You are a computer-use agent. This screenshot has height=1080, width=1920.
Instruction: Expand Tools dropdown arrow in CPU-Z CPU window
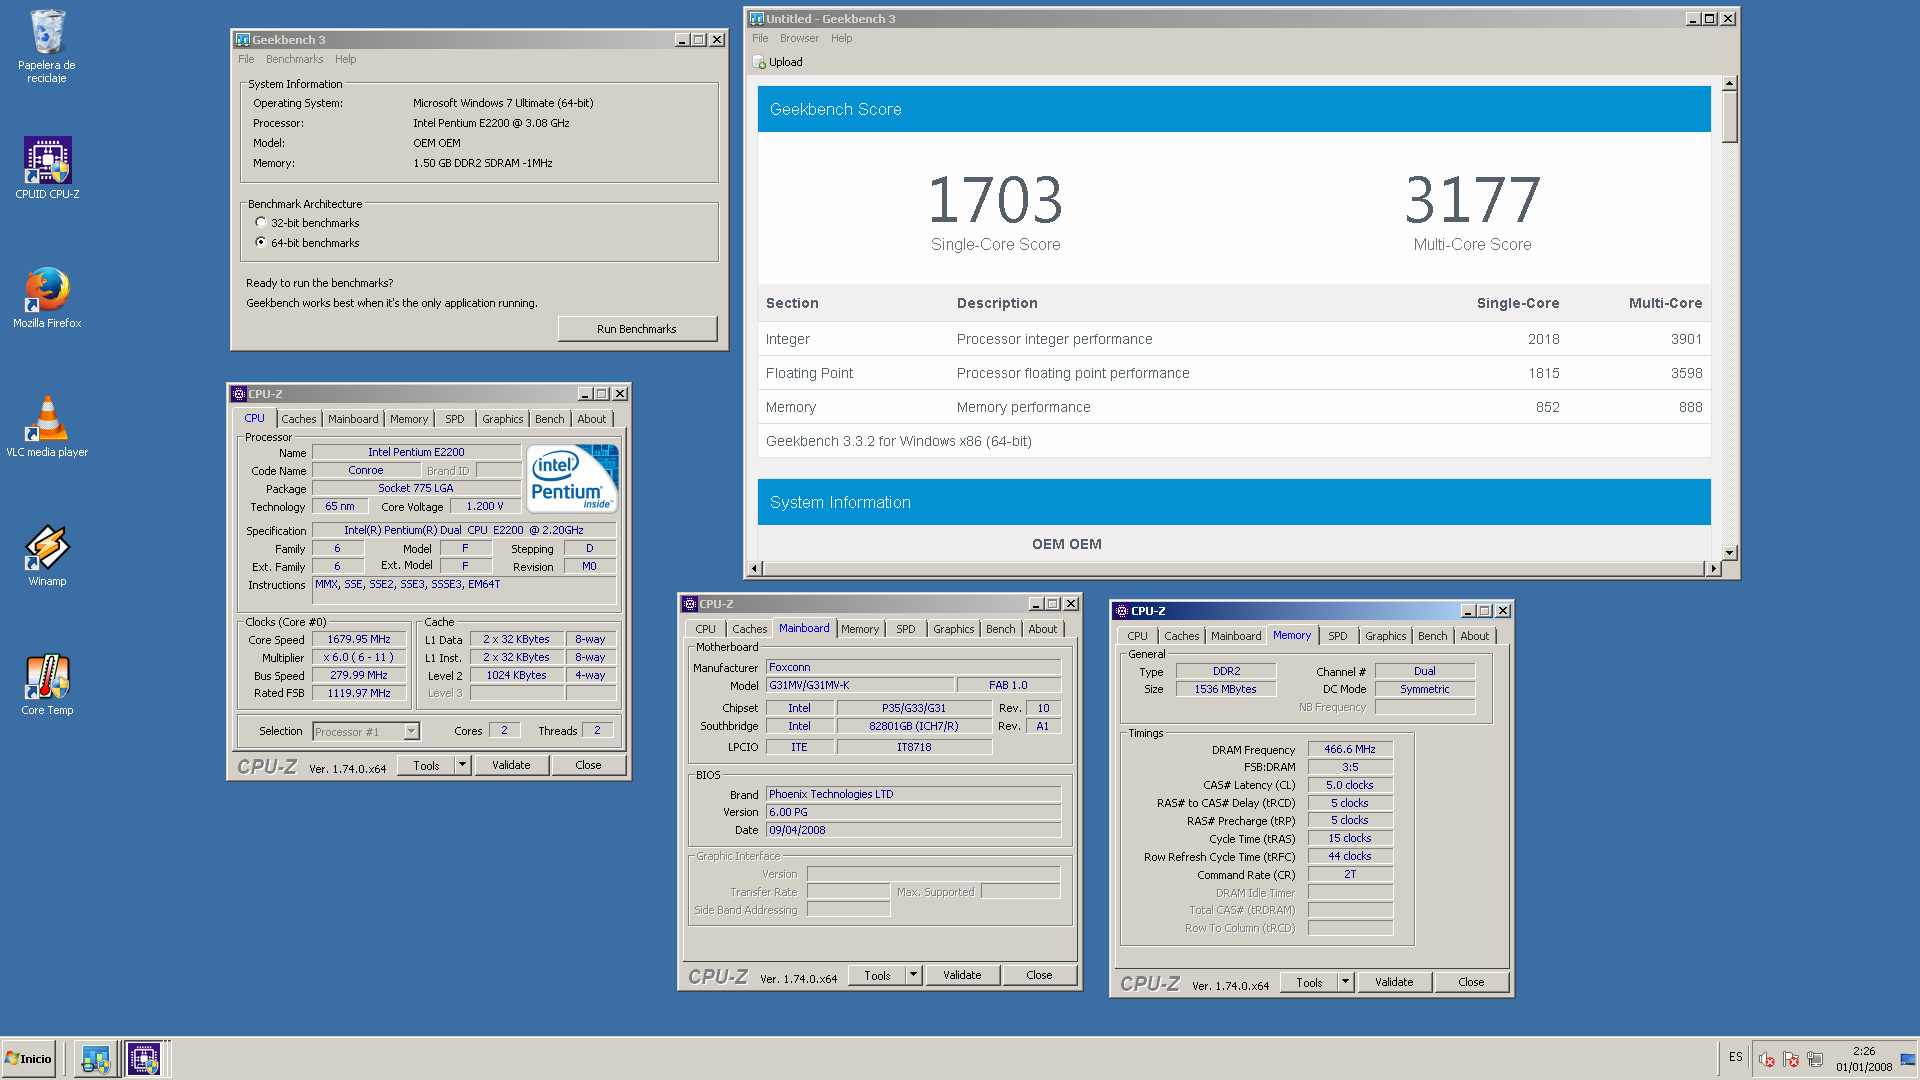462,765
